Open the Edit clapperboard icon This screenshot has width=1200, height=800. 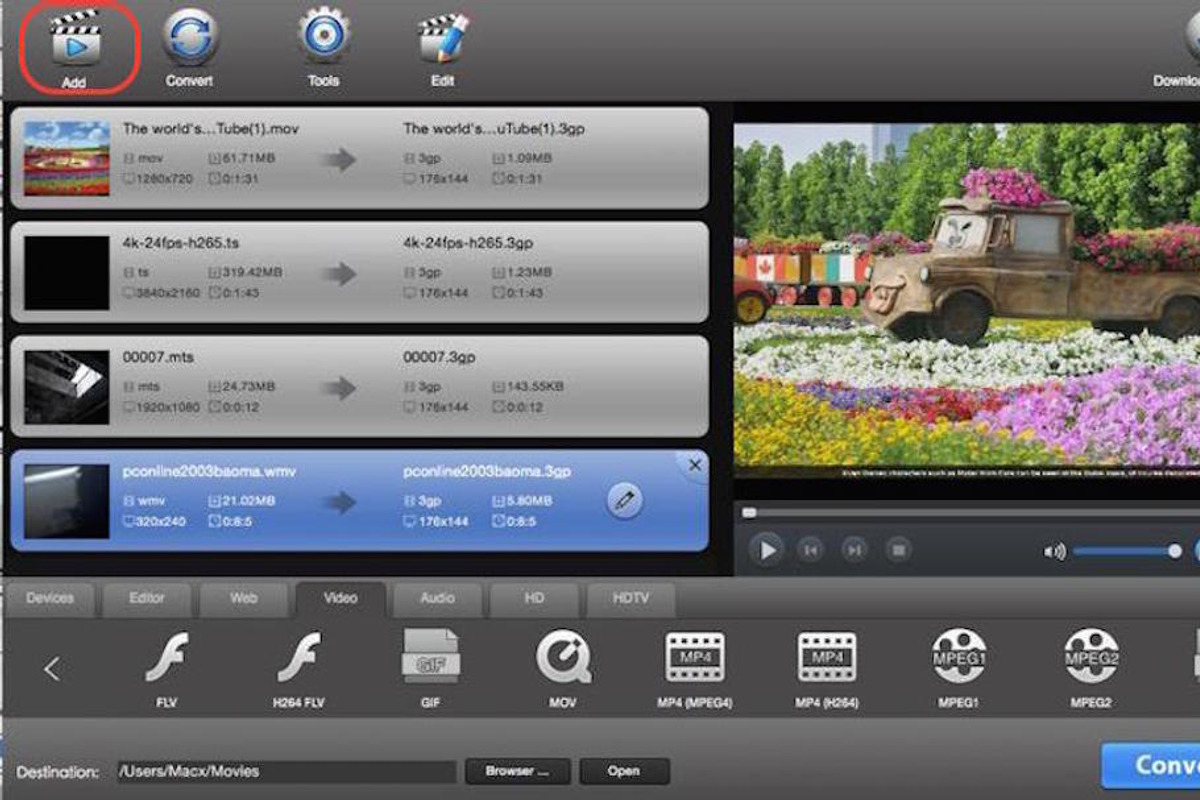tap(443, 38)
